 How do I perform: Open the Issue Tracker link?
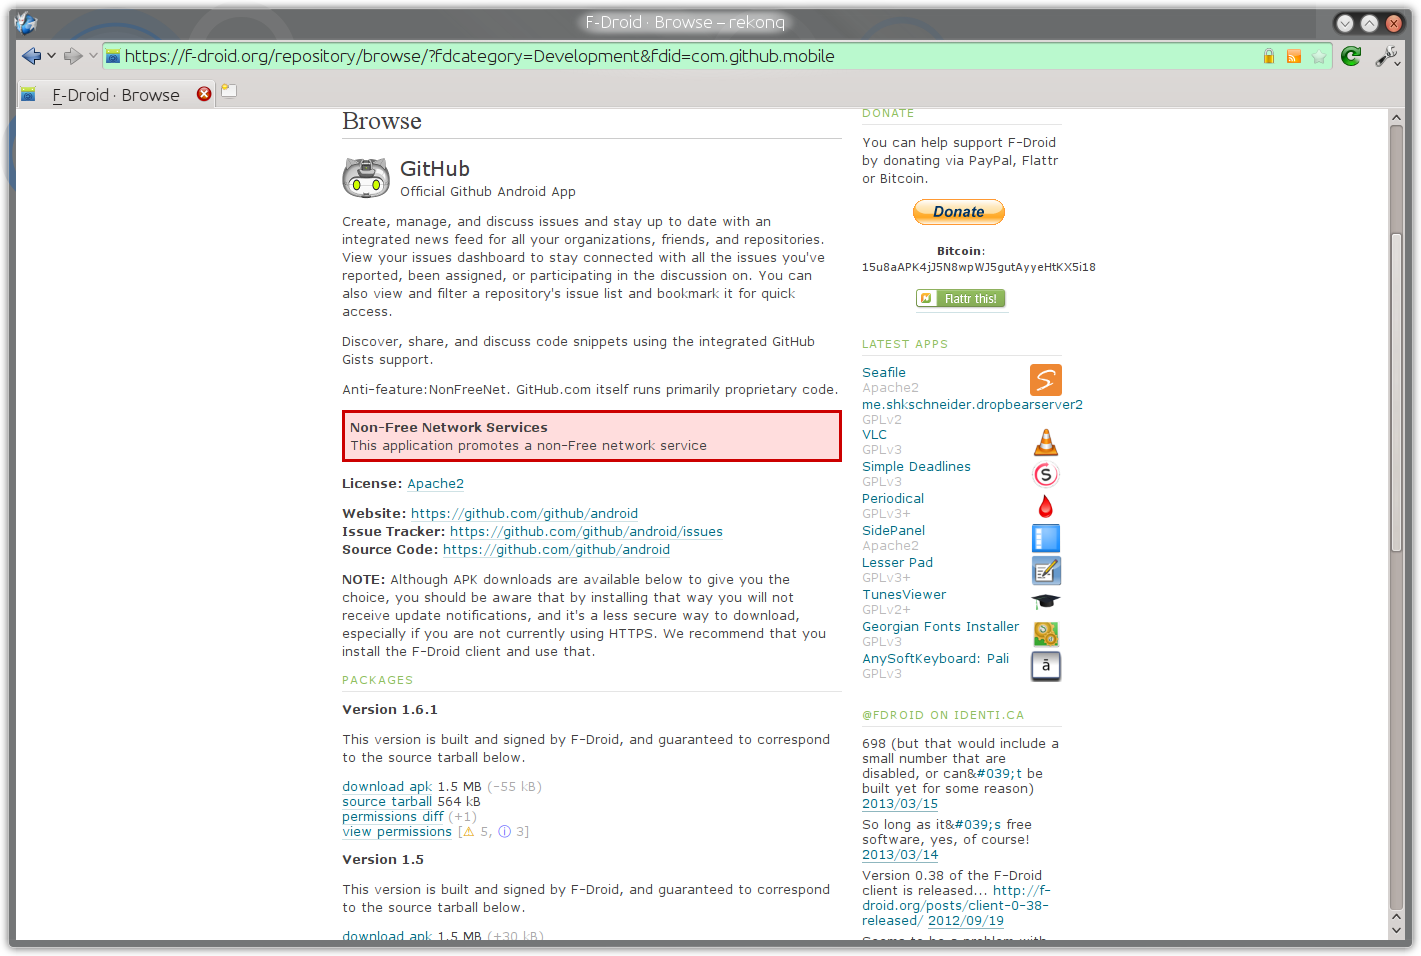(x=586, y=532)
